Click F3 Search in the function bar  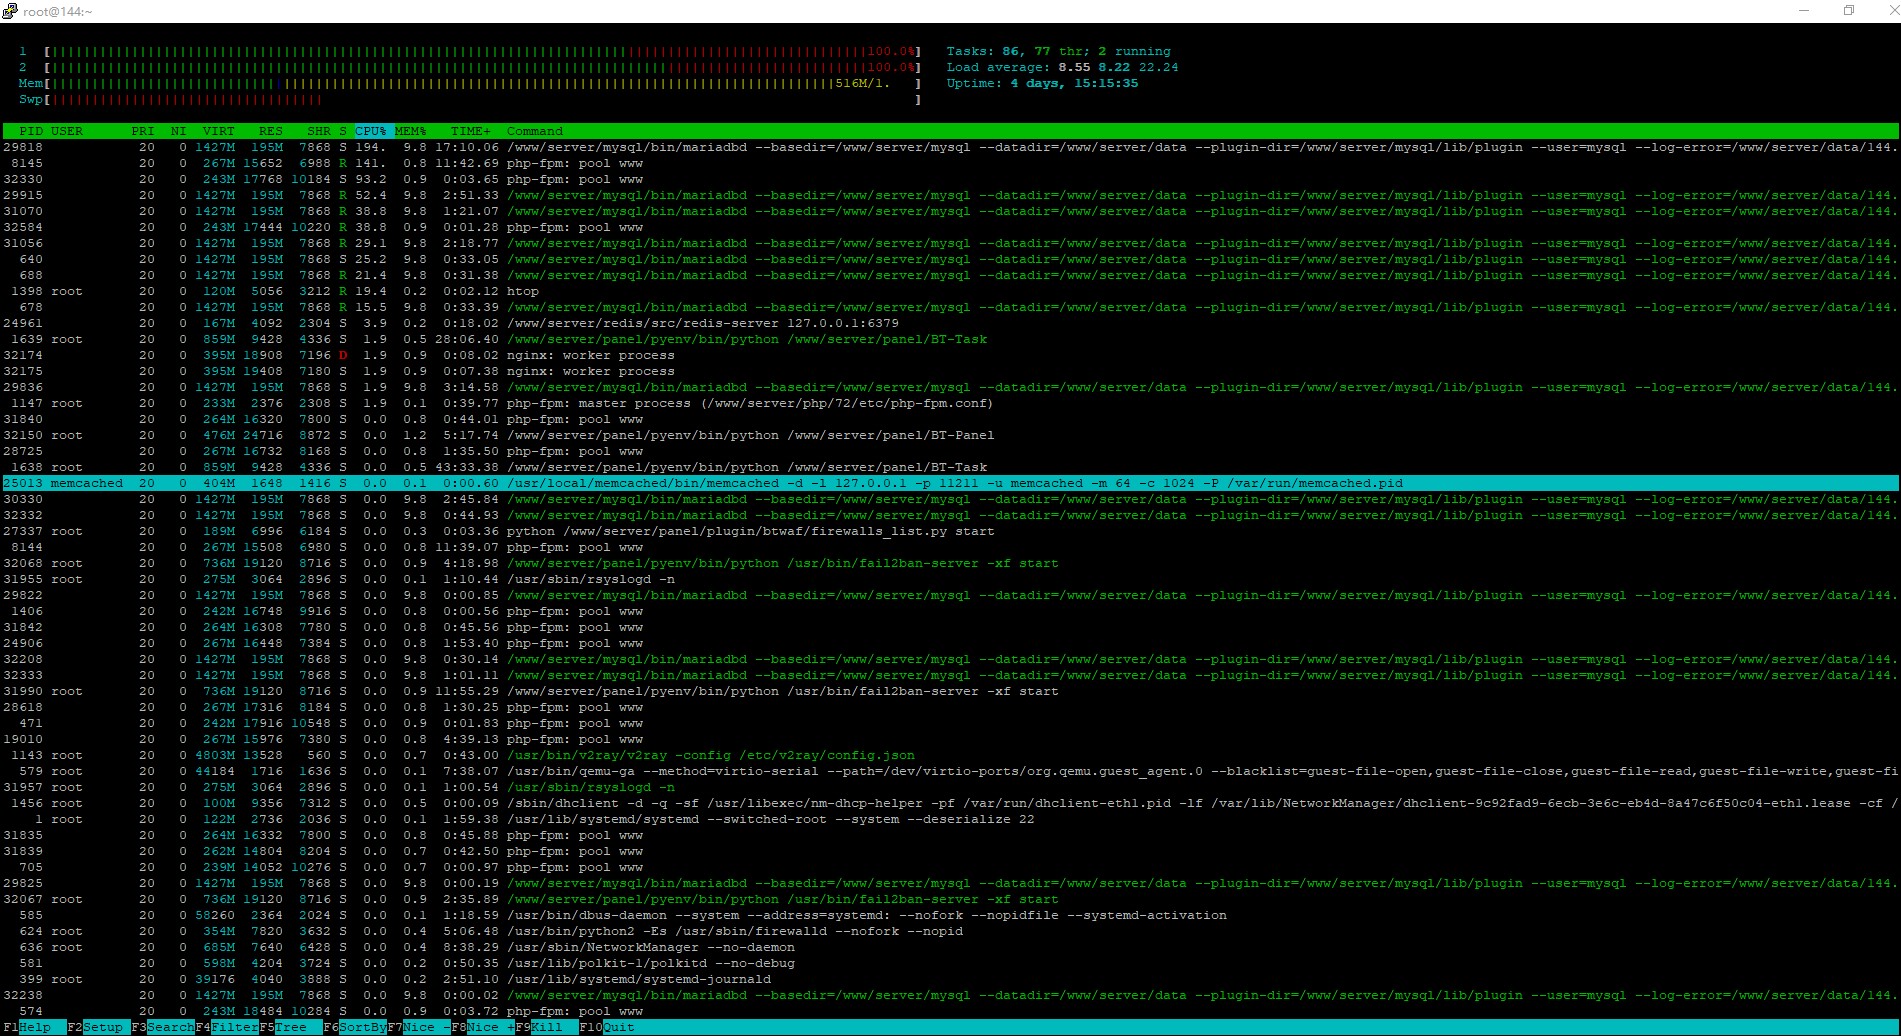click(x=163, y=1027)
